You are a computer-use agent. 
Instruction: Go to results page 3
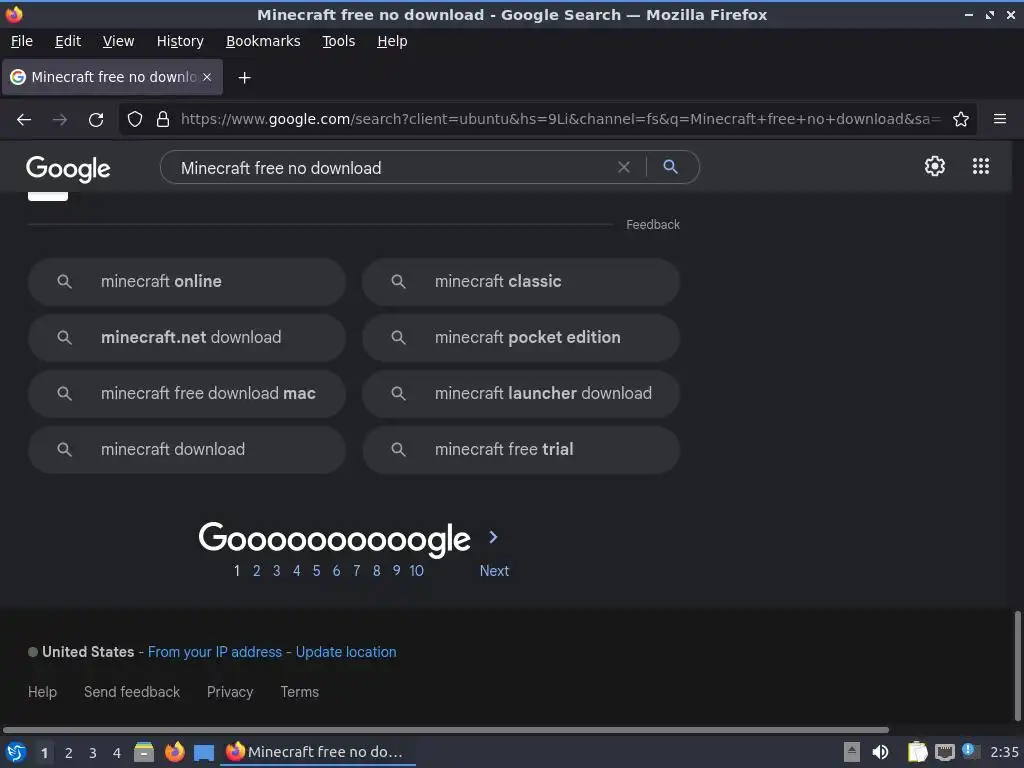click(x=276, y=571)
